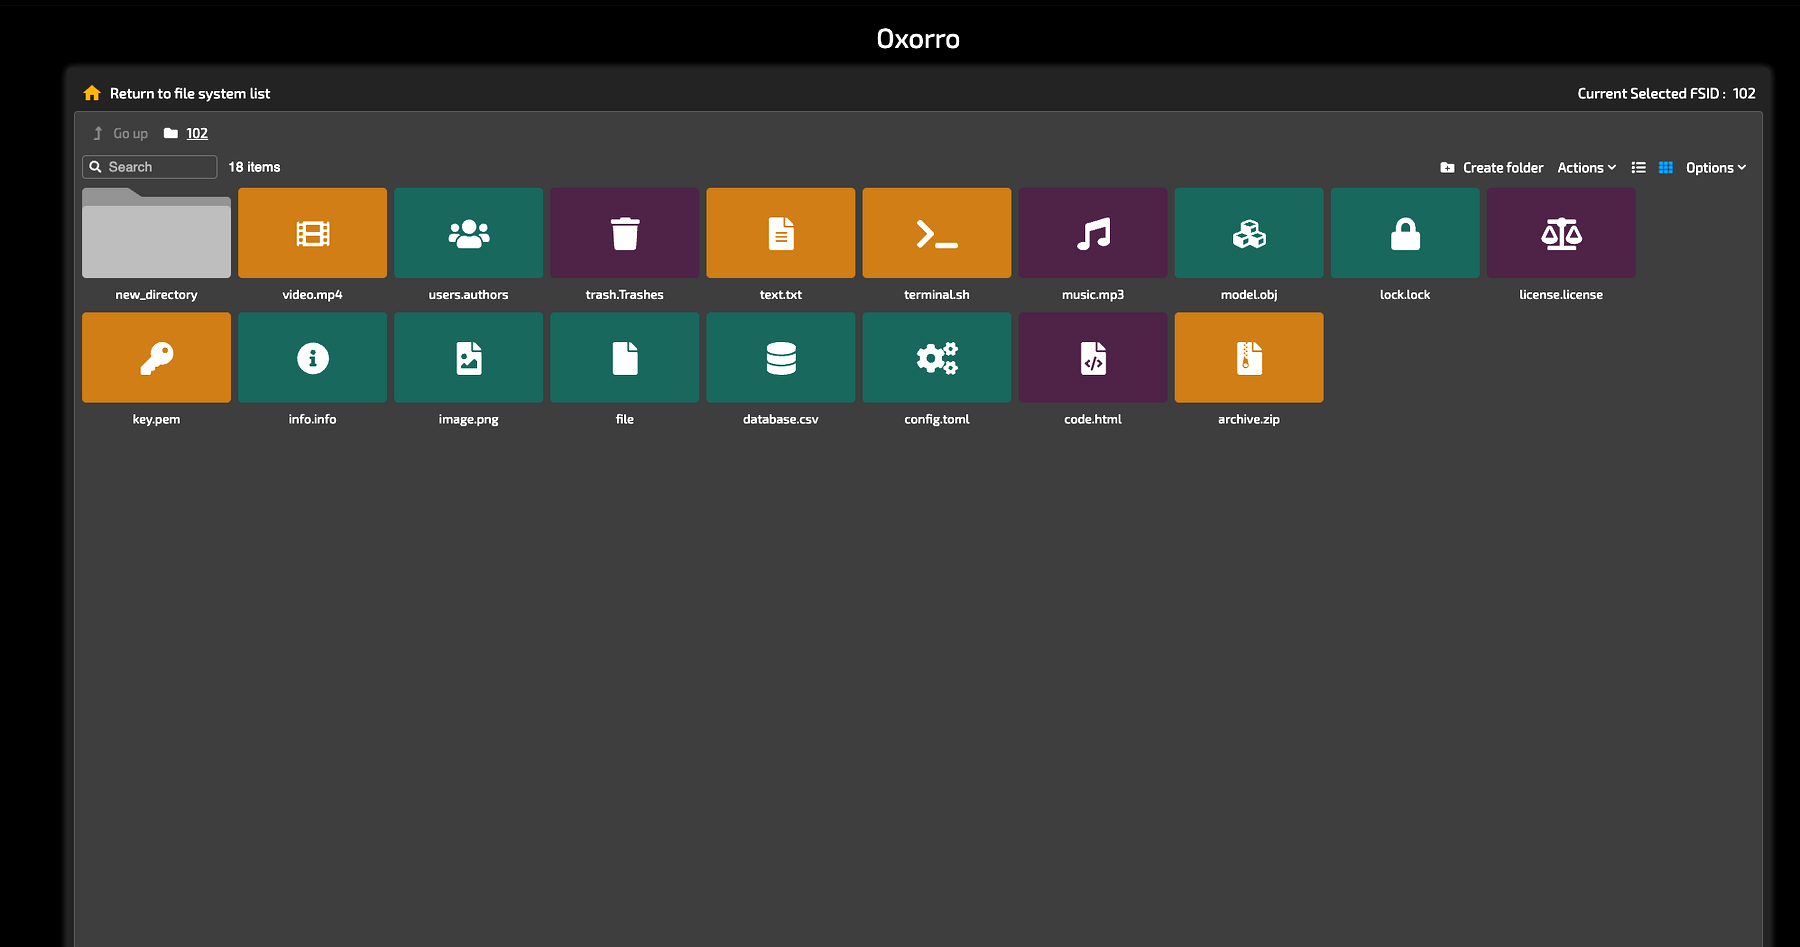
Task: Click the new_directory label
Action: pyautogui.click(x=156, y=295)
